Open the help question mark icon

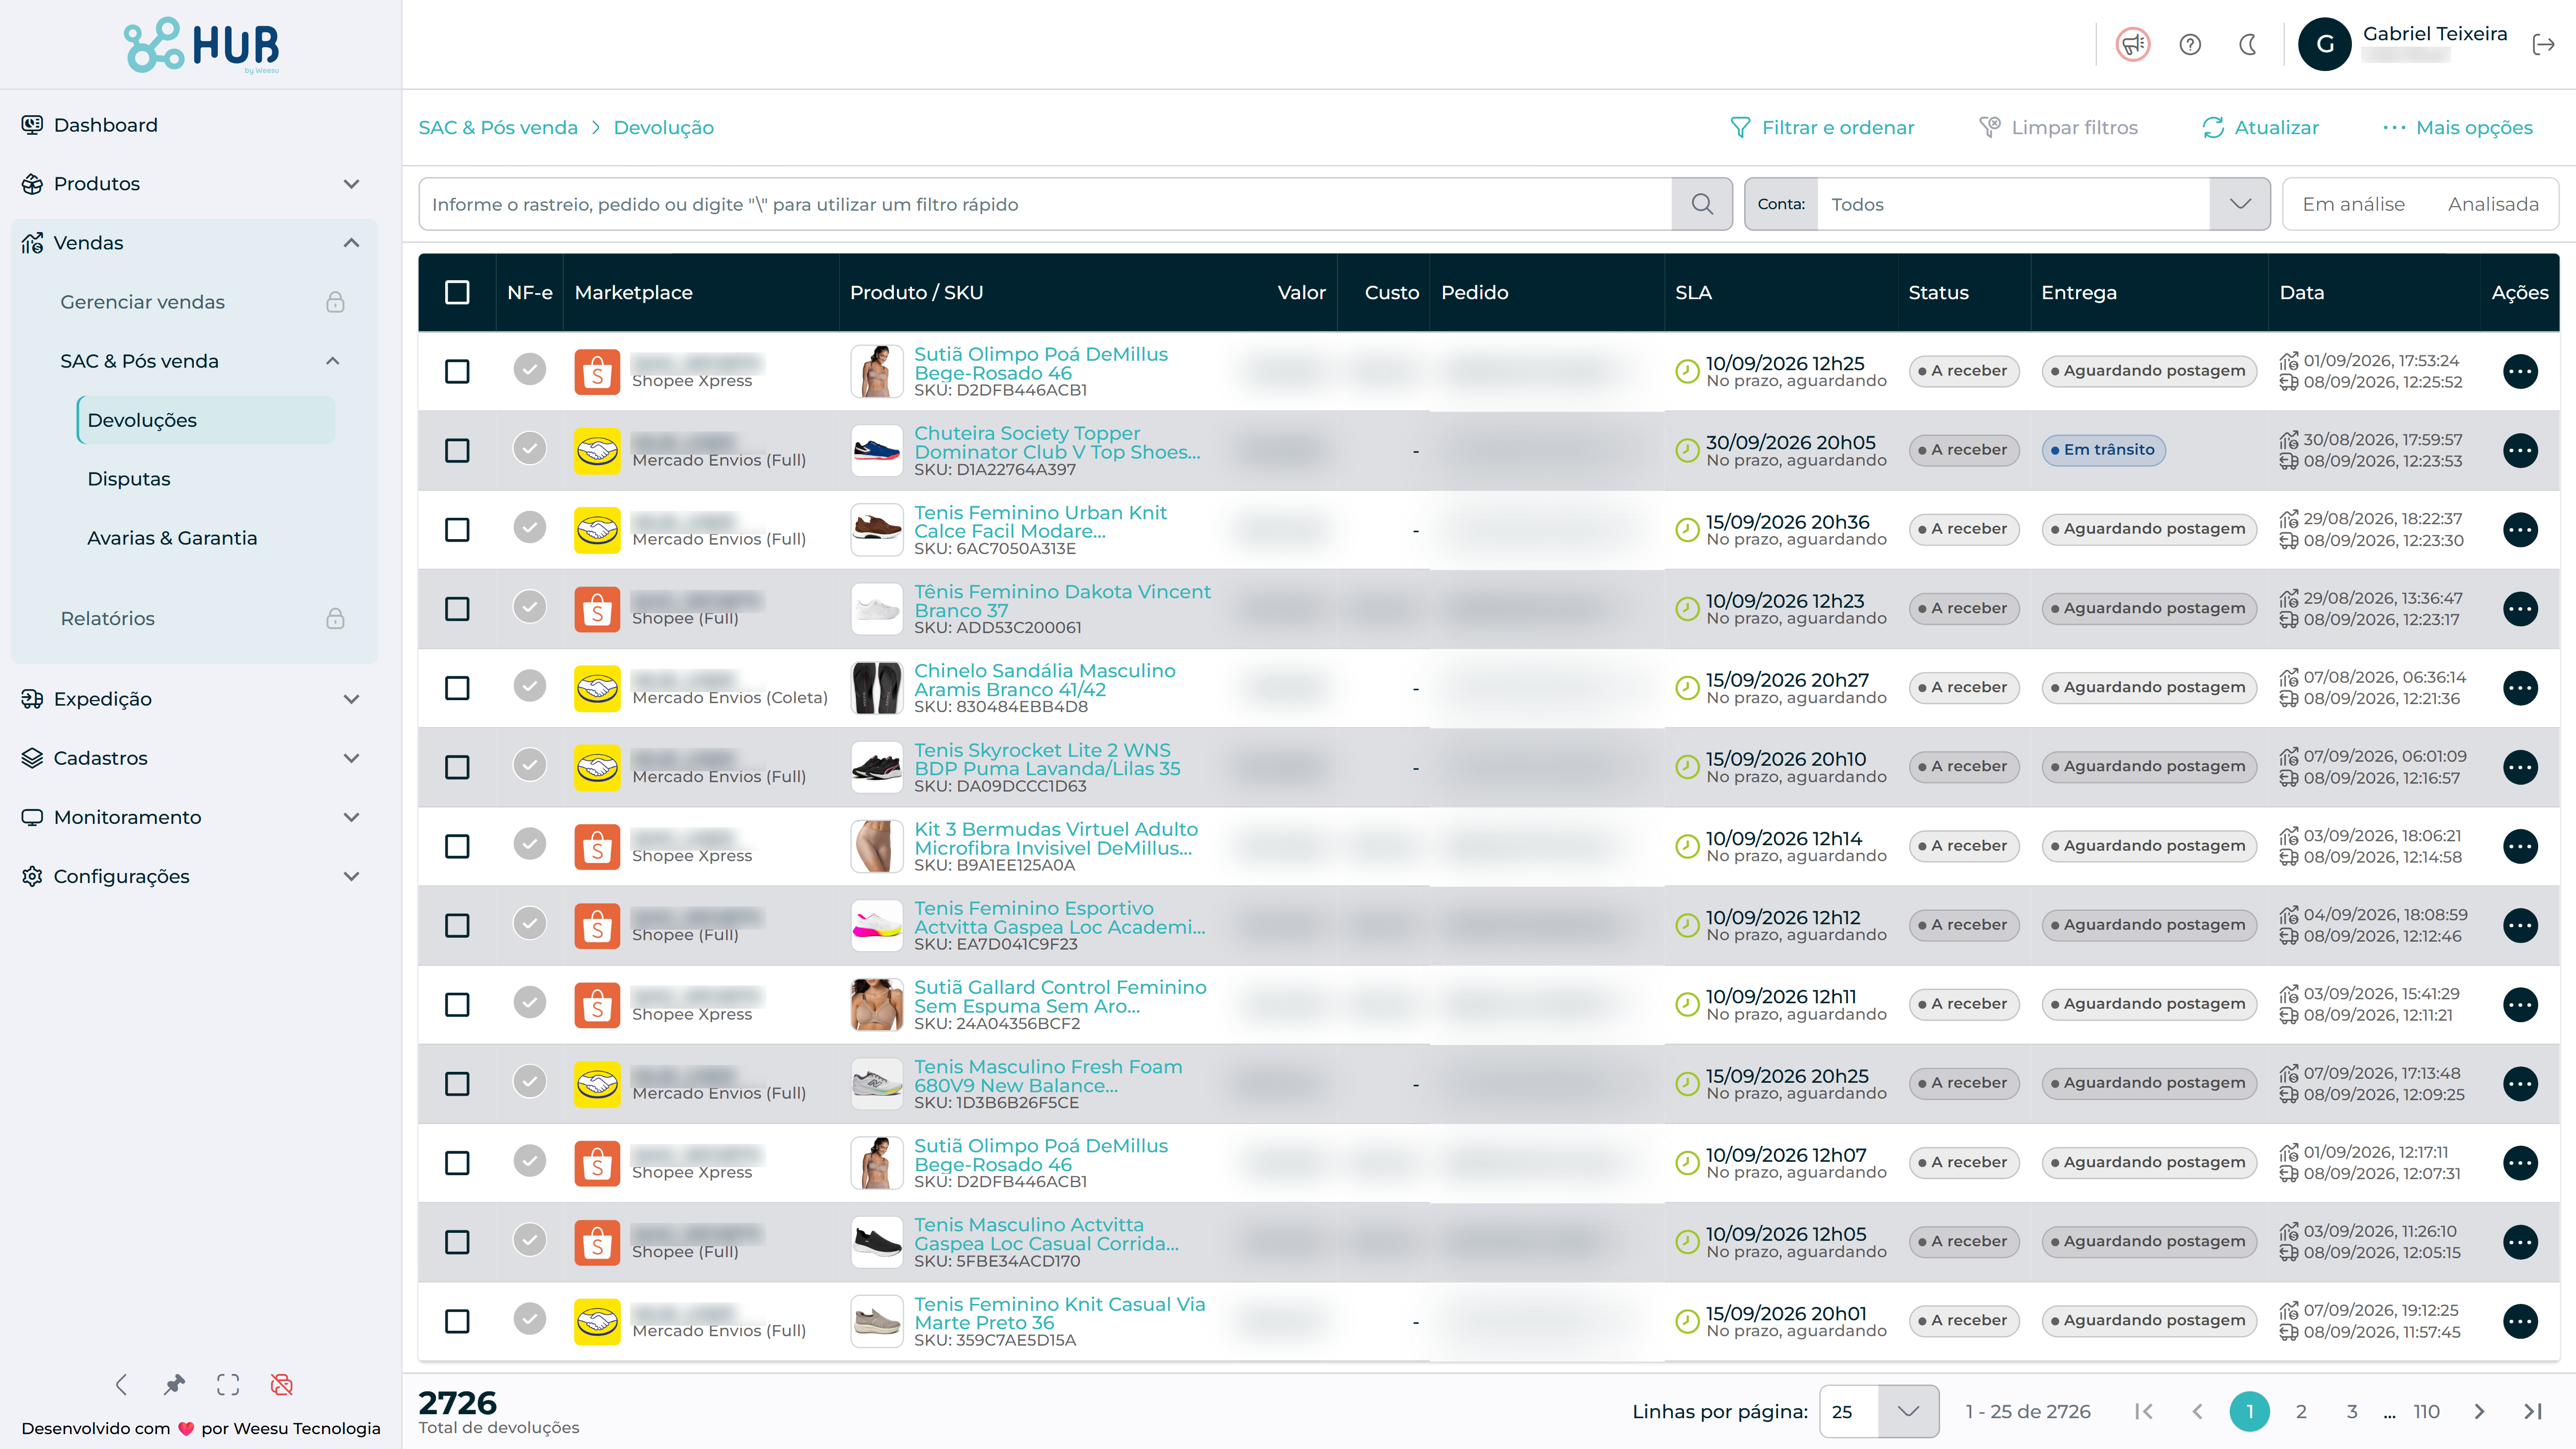click(x=2190, y=45)
